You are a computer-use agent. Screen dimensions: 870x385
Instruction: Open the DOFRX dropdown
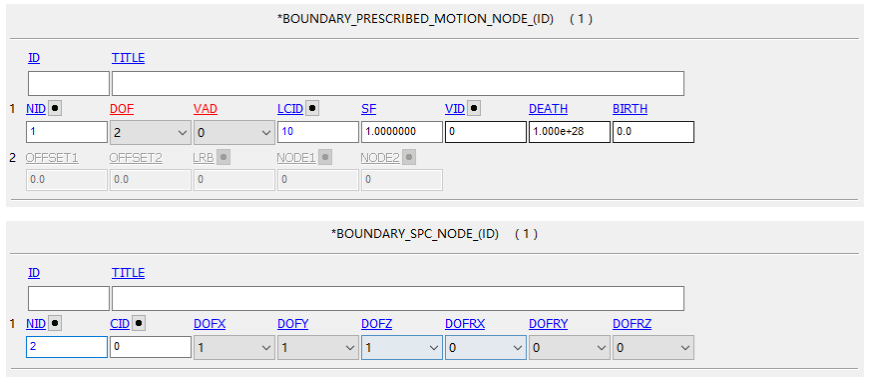click(485, 347)
